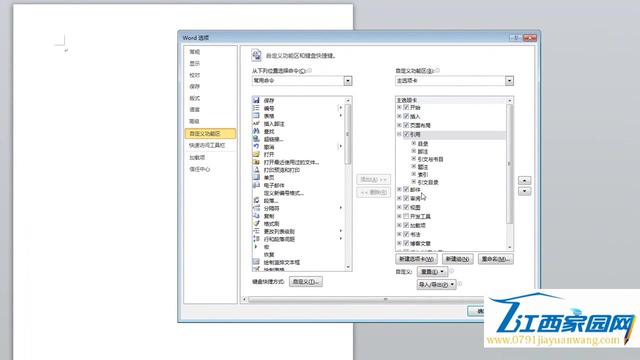Click the keyboard shortcuts 自定义 button
This screenshot has width=640, height=360.
coord(306,282)
